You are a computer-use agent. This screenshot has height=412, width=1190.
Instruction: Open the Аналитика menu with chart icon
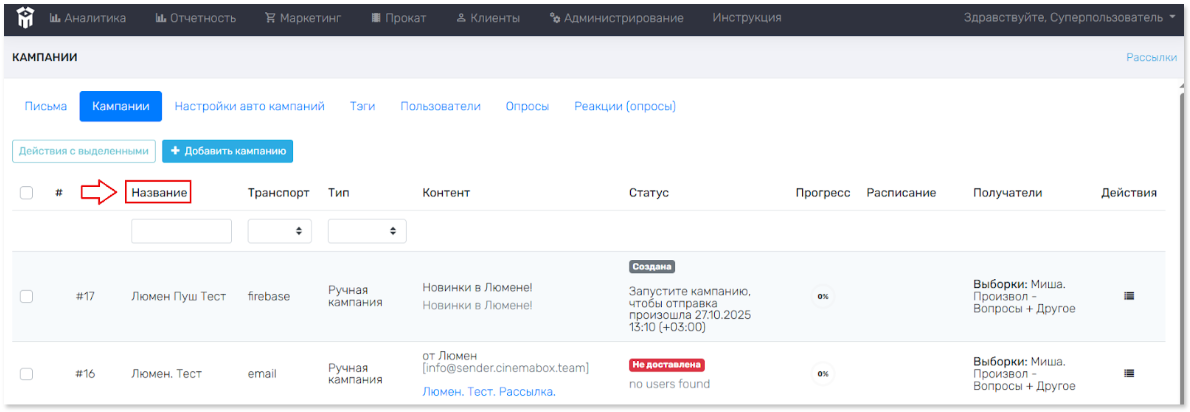pyautogui.click(x=88, y=18)
